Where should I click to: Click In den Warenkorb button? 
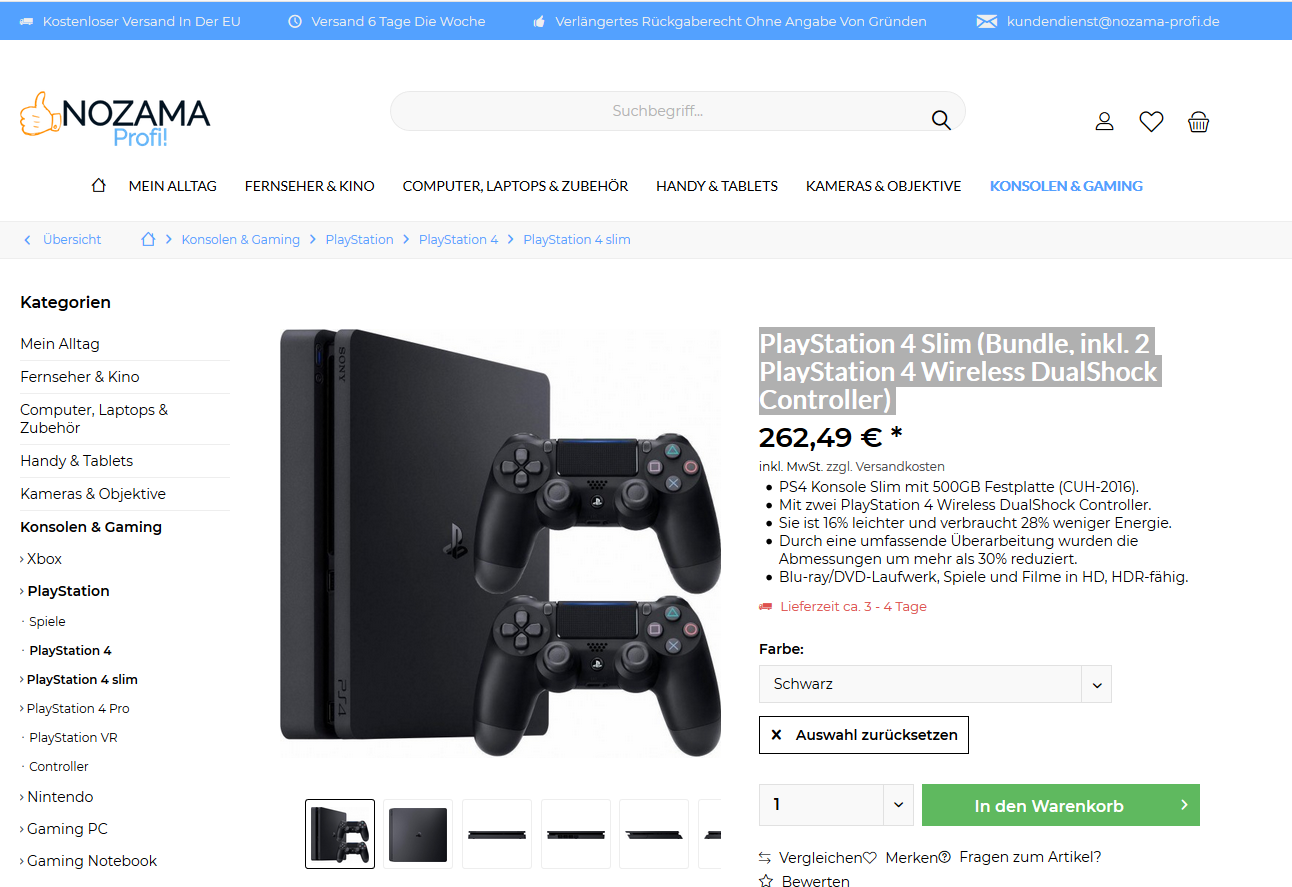tap(1060, 805)
